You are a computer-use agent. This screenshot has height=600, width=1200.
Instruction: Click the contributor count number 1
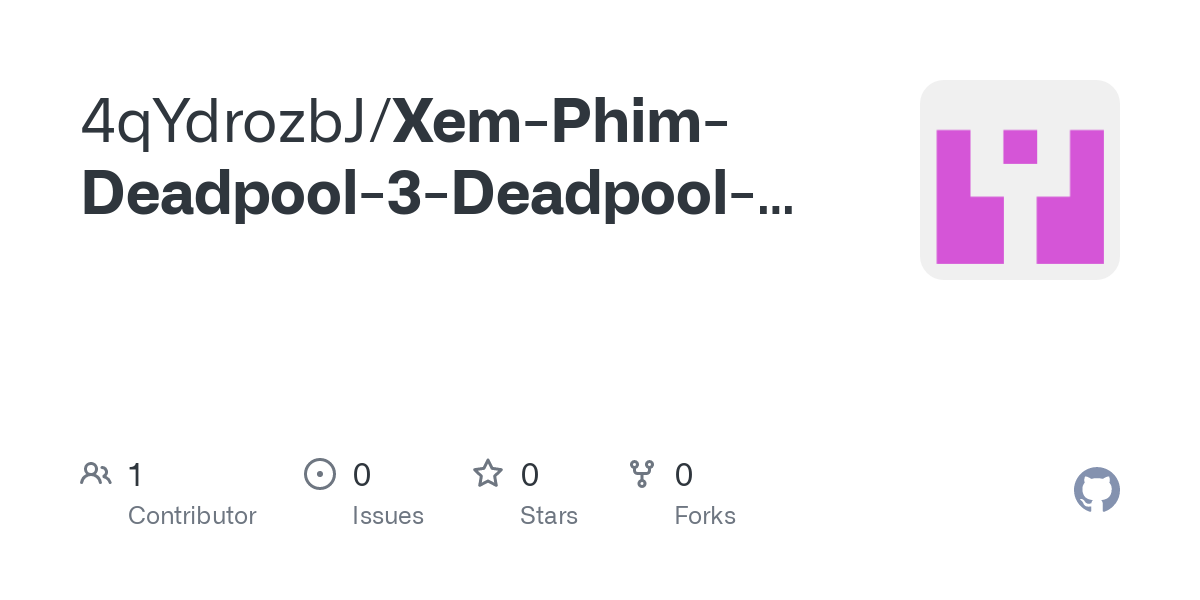(x=136, y=475)
